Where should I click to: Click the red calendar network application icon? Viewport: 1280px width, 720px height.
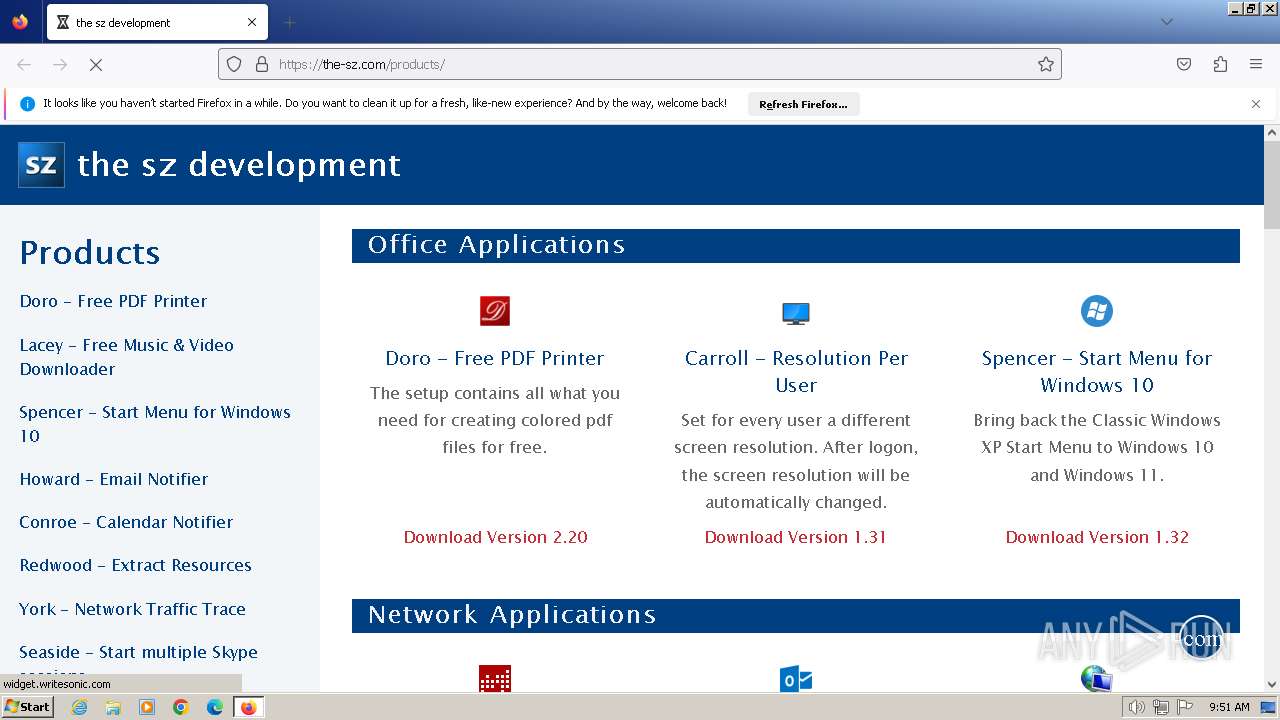click(495, 679)
